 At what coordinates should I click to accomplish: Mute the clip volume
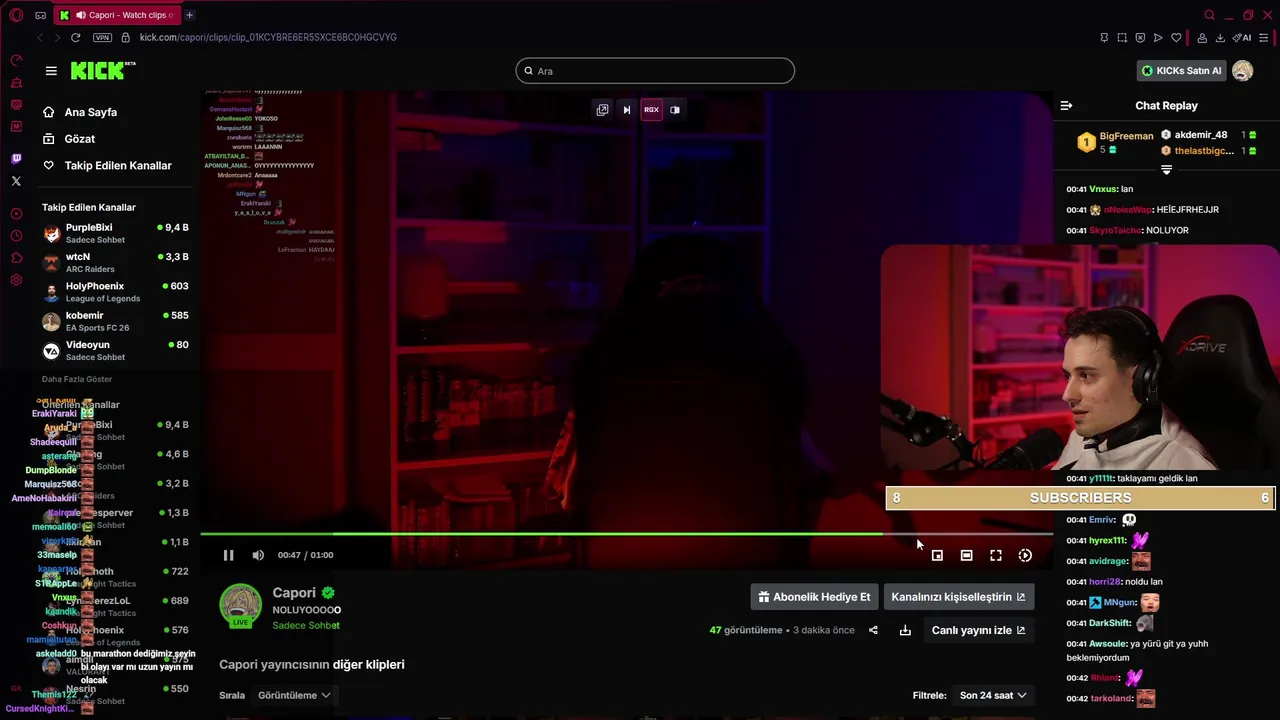[258, 555]
